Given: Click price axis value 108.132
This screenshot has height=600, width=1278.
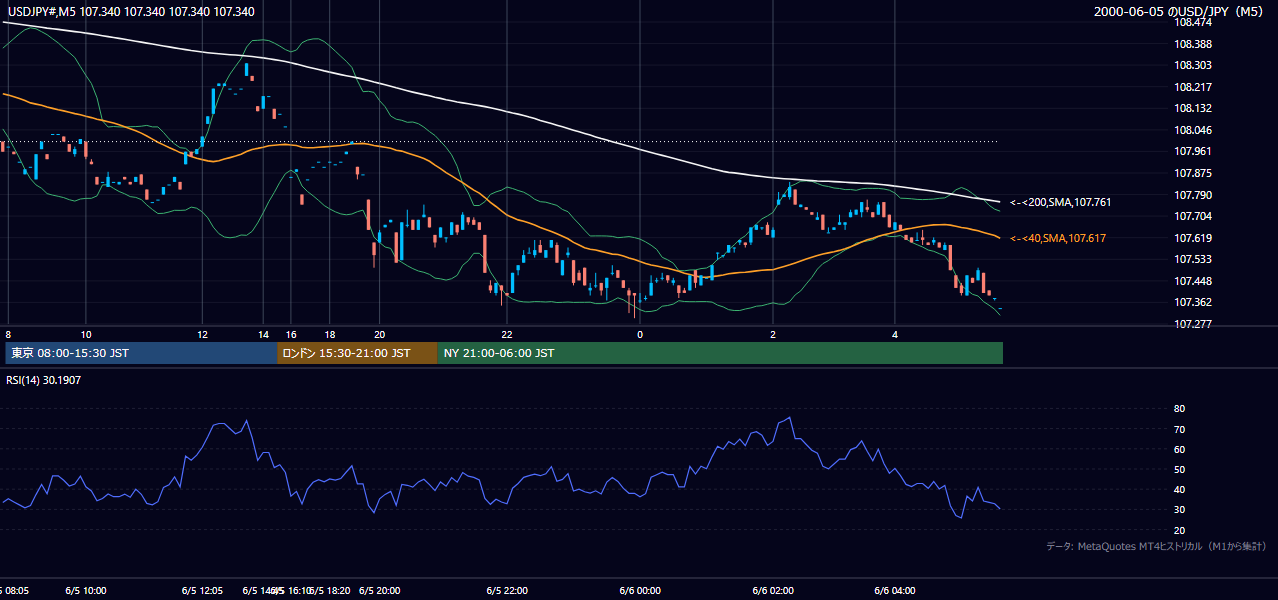Looking at the screenshot, I should point(1192,109).
